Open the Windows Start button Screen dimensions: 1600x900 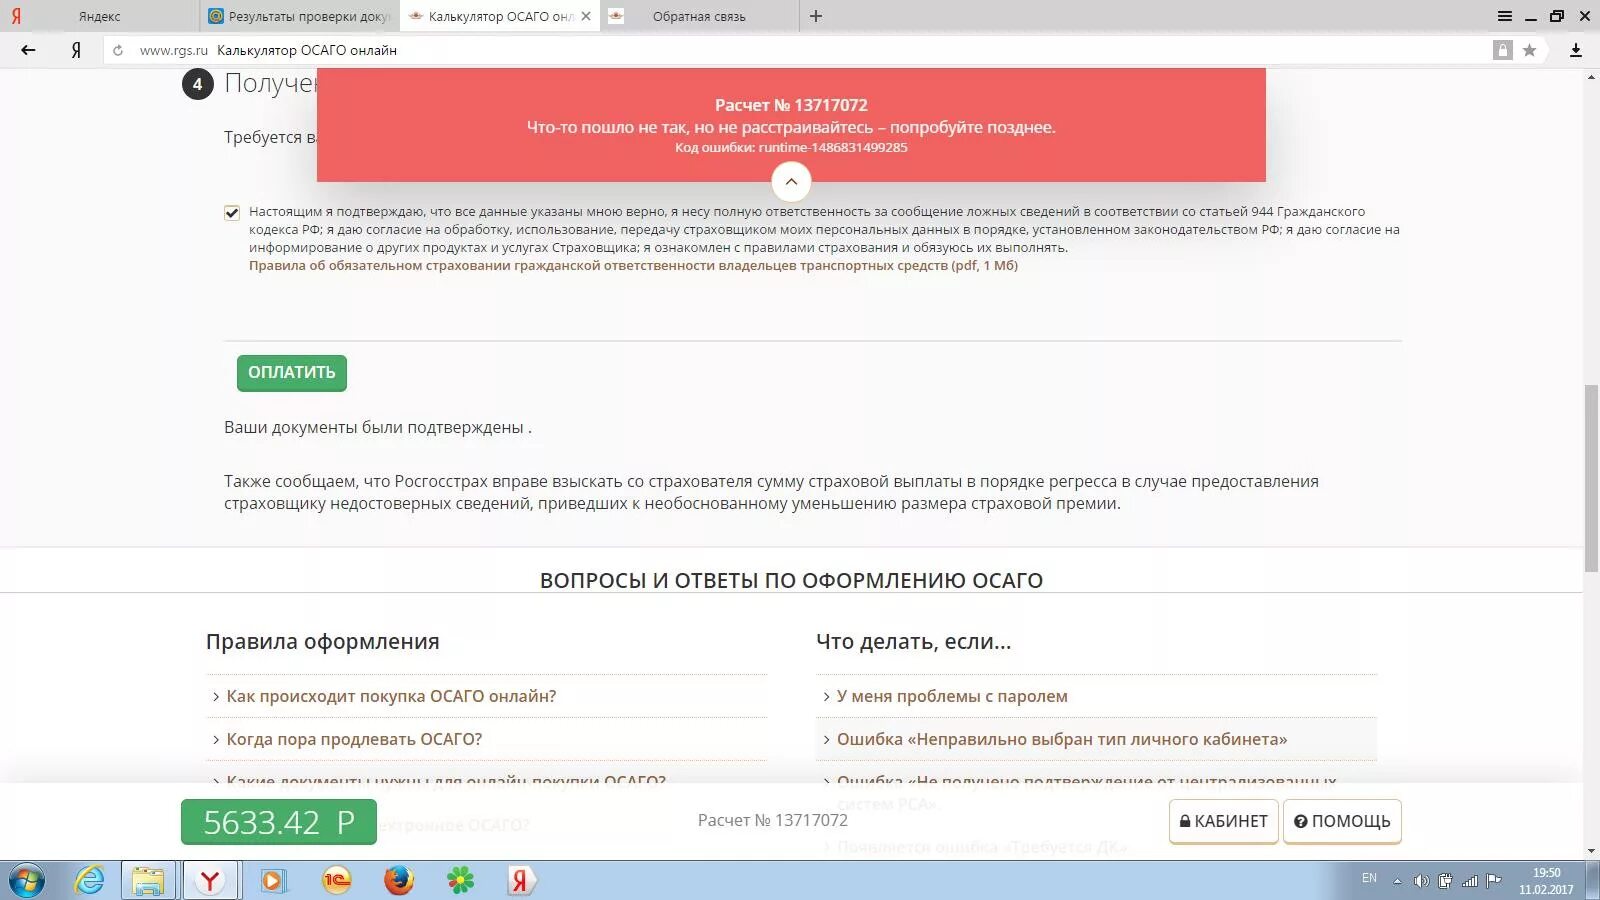[x=27, y=881]
